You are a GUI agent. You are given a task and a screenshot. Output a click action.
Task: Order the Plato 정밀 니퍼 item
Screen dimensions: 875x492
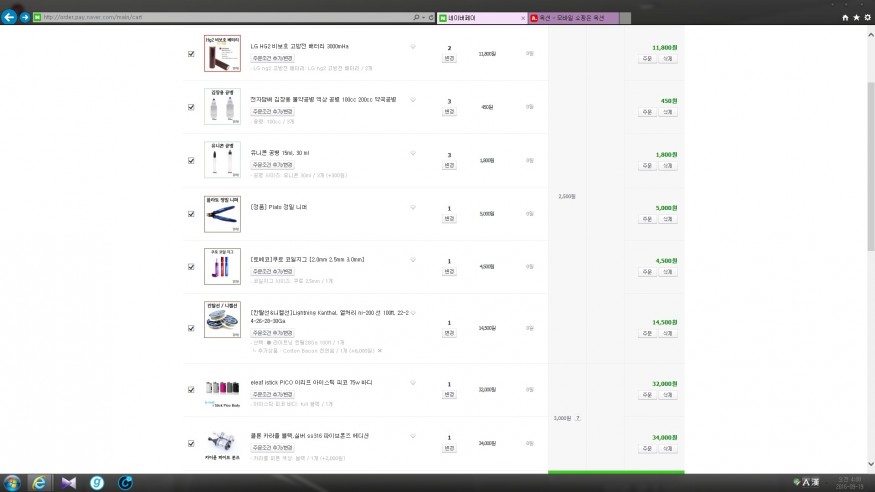coord(647,219)
